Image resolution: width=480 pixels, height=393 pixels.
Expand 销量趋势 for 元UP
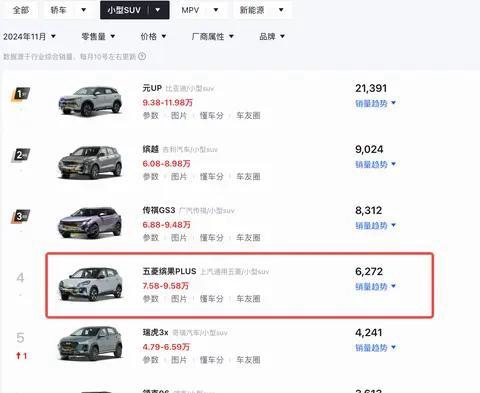coord(375,103)
